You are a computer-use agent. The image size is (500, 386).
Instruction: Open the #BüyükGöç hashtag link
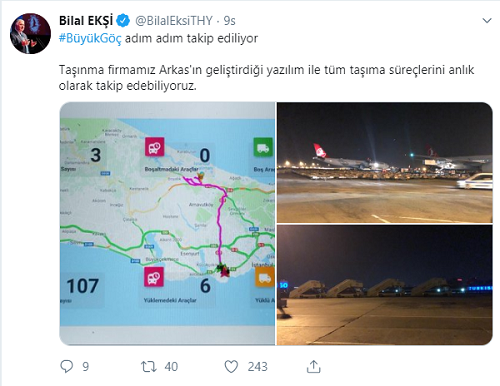click(x=90, y=38)
